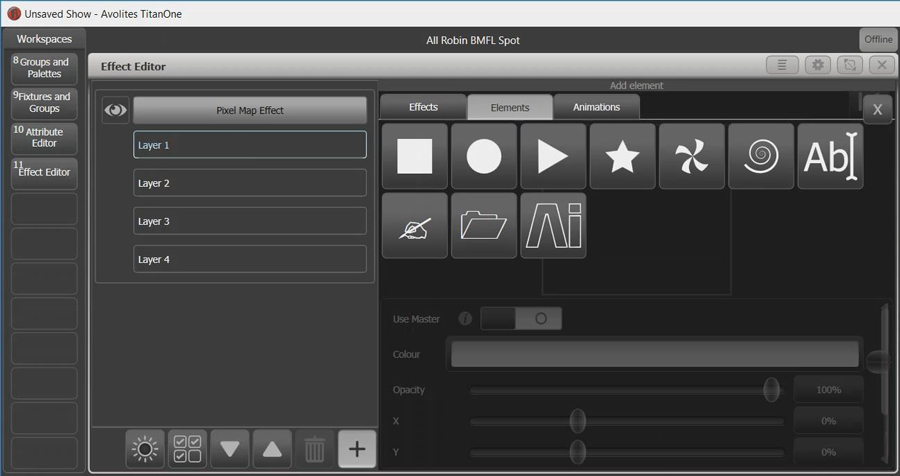Open Fixtures and Groups workspace
Viewport: 900px width, 476px height.
(44, 103)
